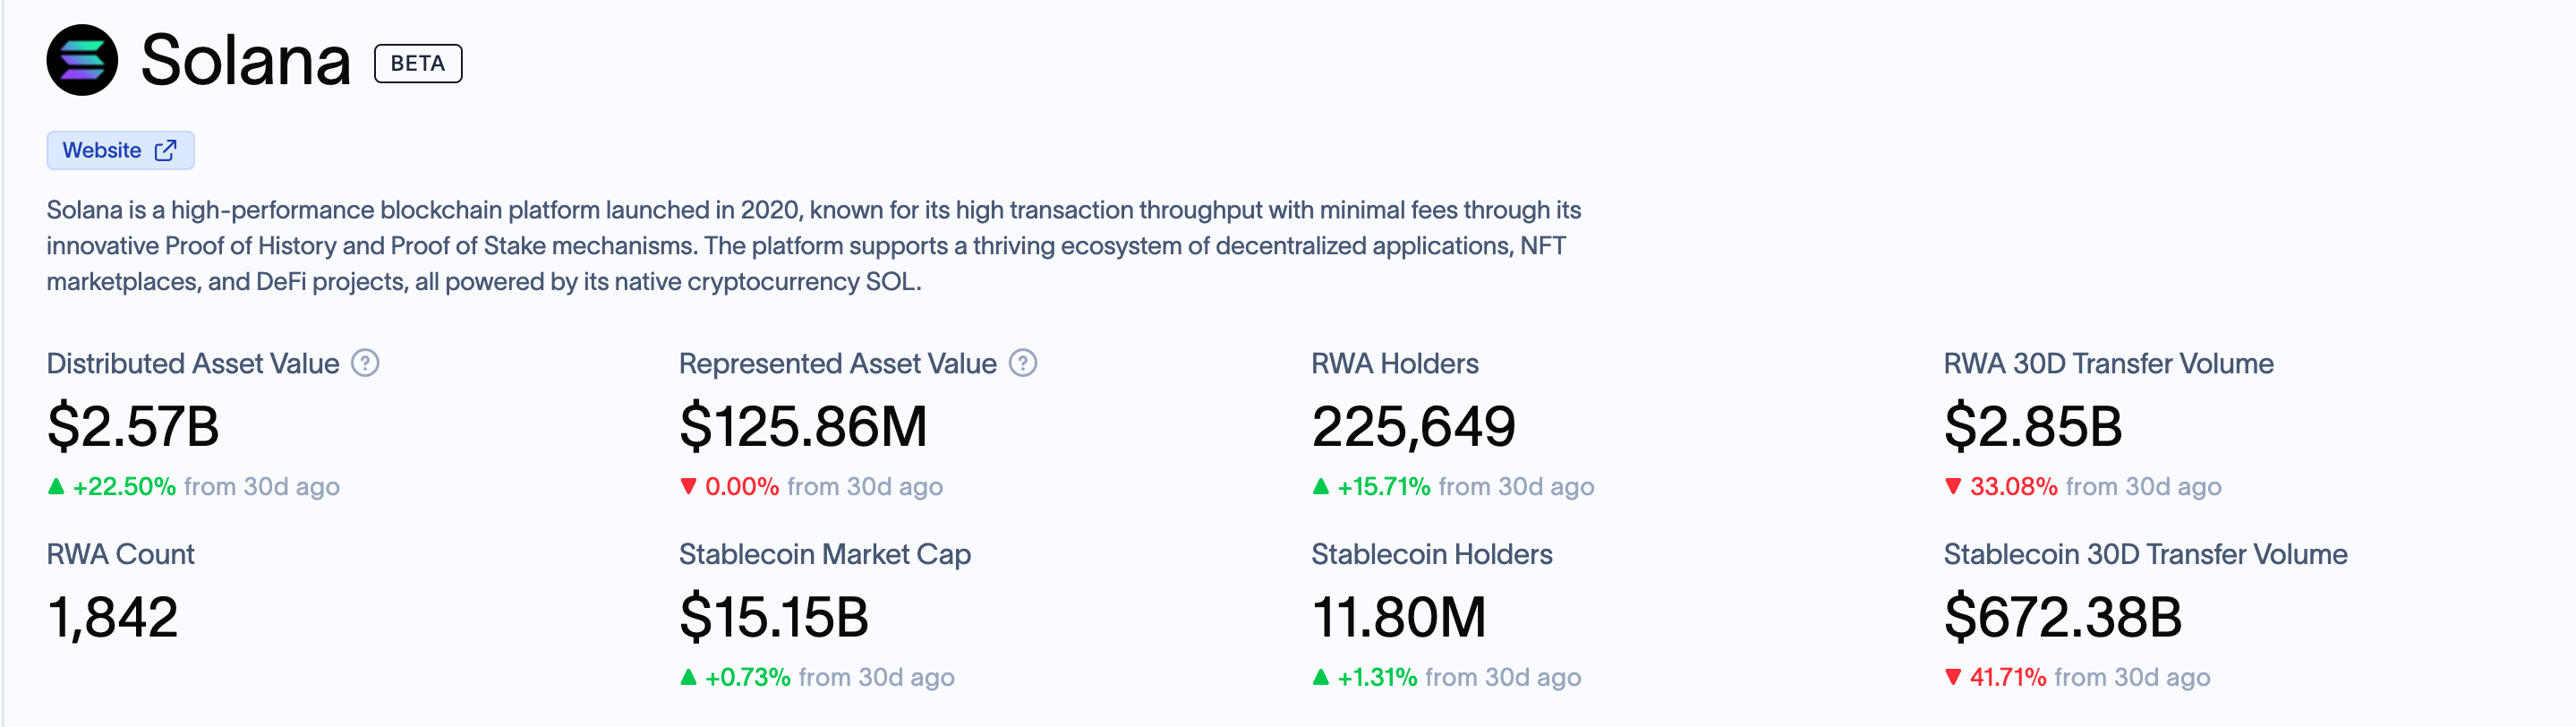Show help for Represented Asset Value
This screenshot has width=2576, height=727.
click(x=1023, y=363)
